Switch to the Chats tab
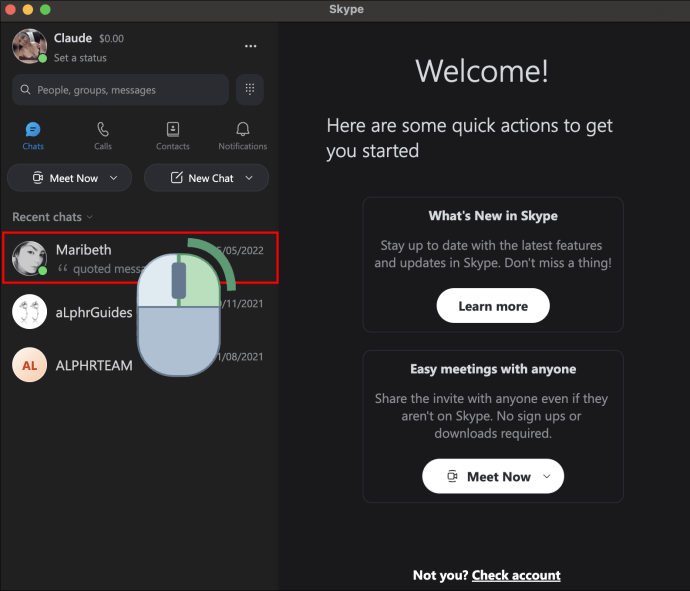The height and width of the screenshot is (591, 690). pyautogui.click(x=33, y=136)
